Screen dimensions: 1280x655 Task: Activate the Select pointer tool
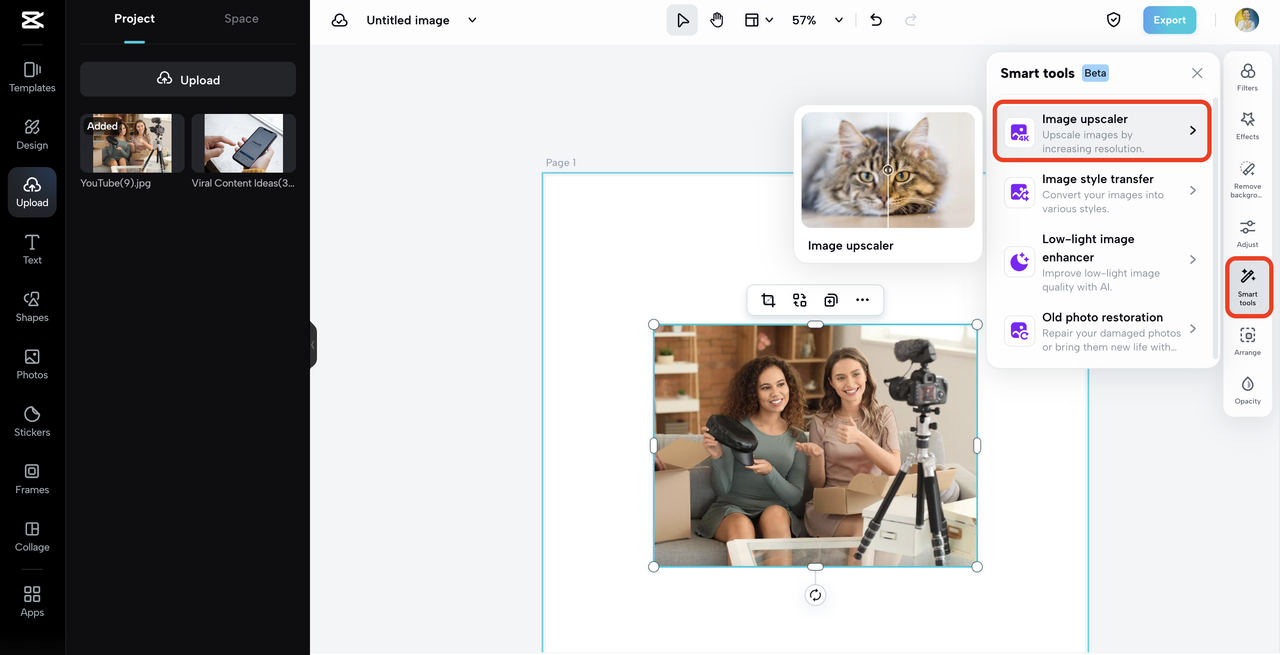[x=682, y=20]
